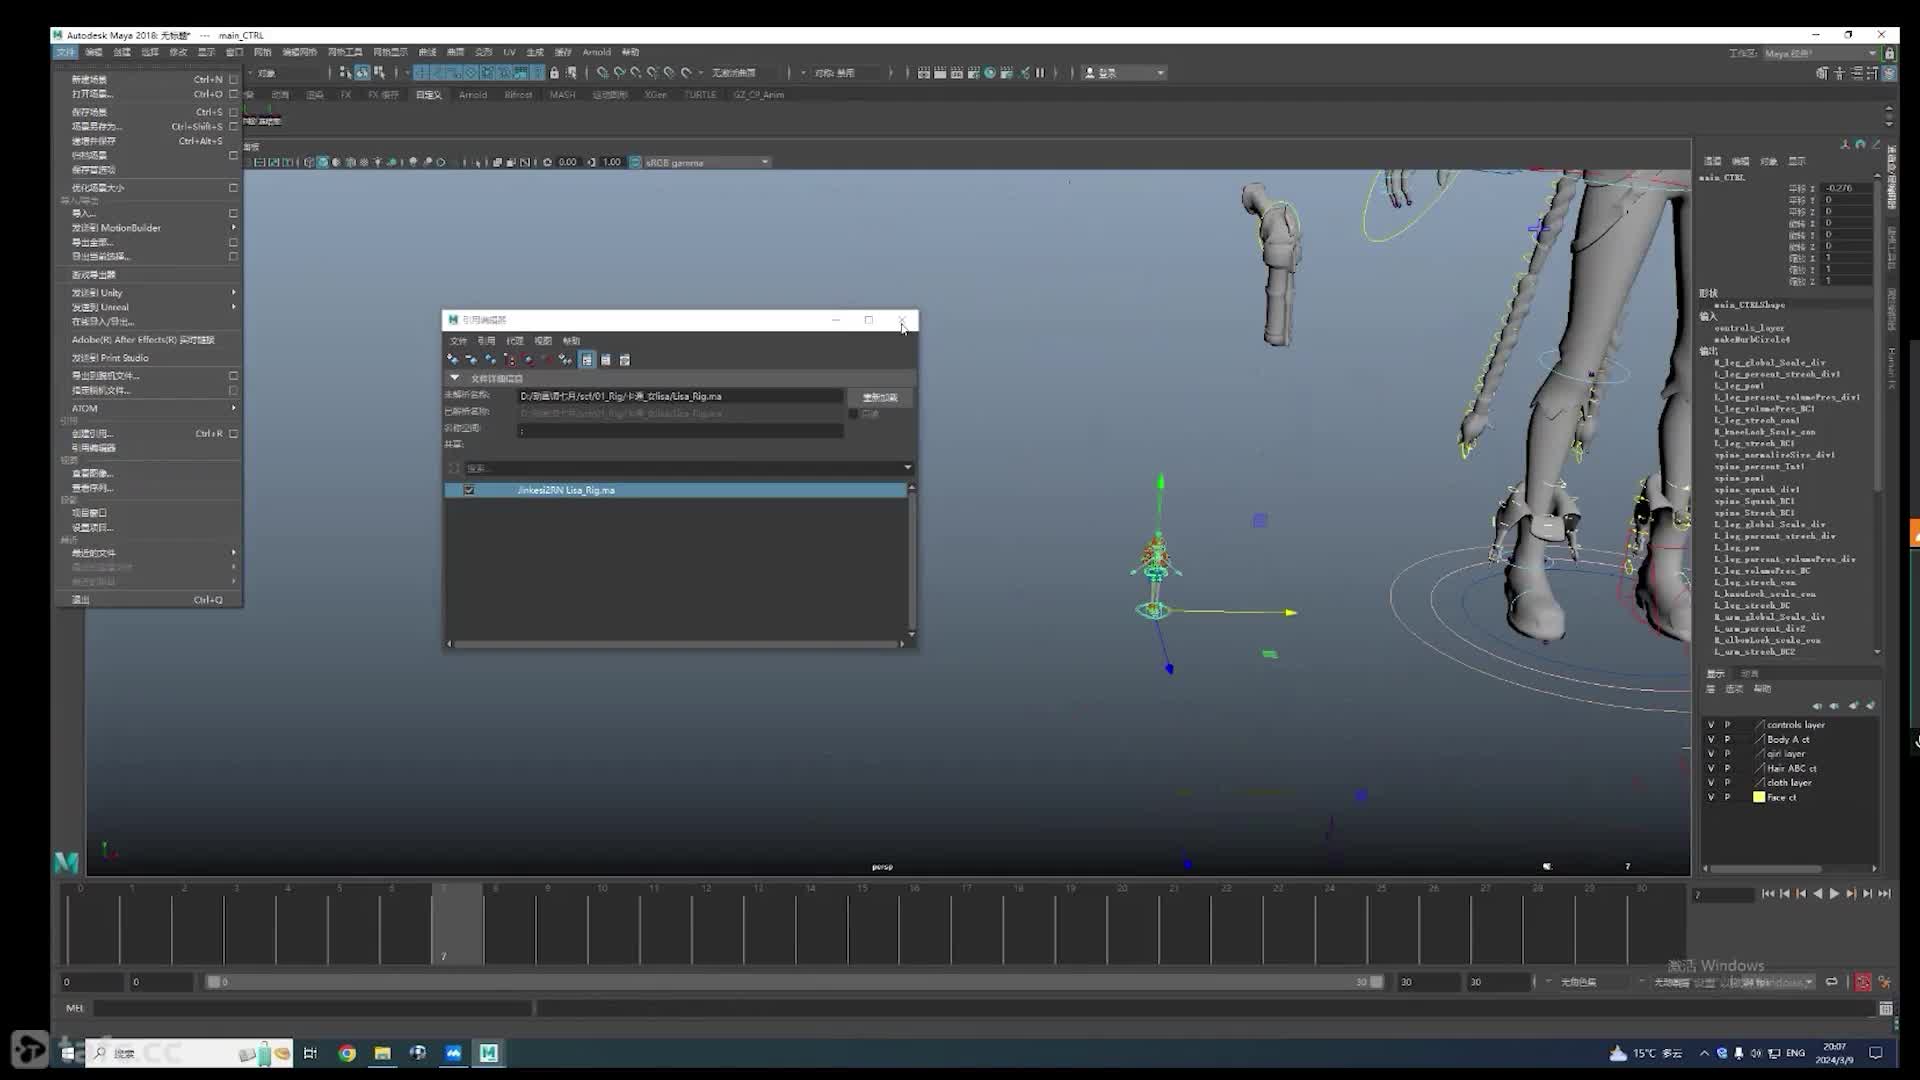This screenshot has width=1920, height=1080.
Task: Click the highlighted smooth shade icon in viewport toolbar
Action: 322,162
